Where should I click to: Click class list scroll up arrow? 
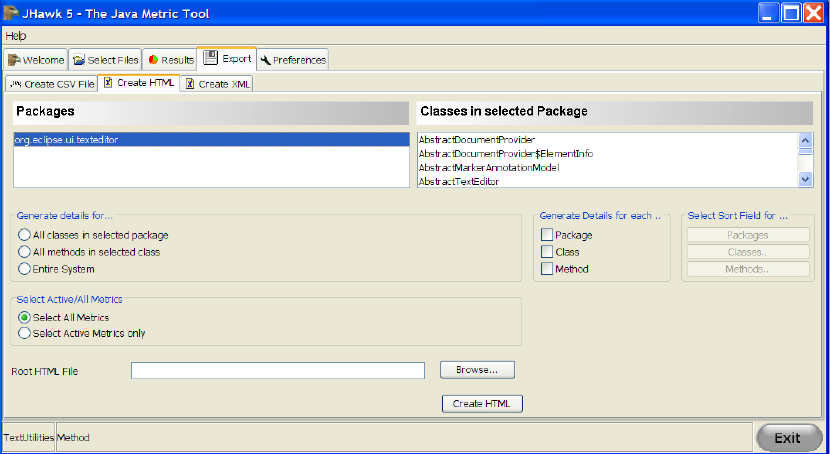point(805,140)
